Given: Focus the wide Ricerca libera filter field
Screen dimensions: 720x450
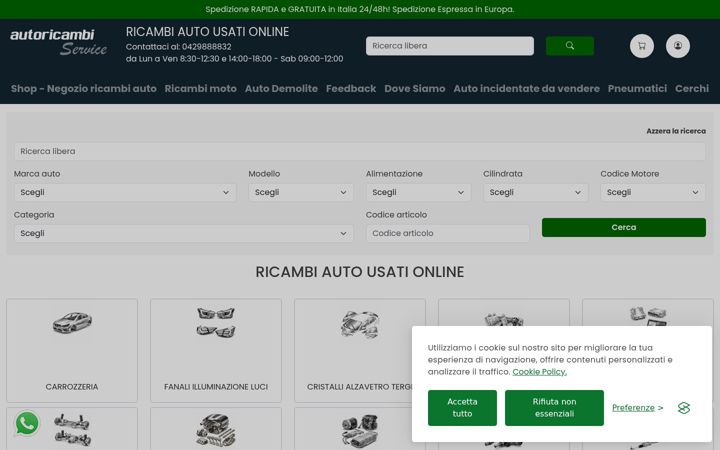Looking at the screenshot, I should (x=360, y=151).
